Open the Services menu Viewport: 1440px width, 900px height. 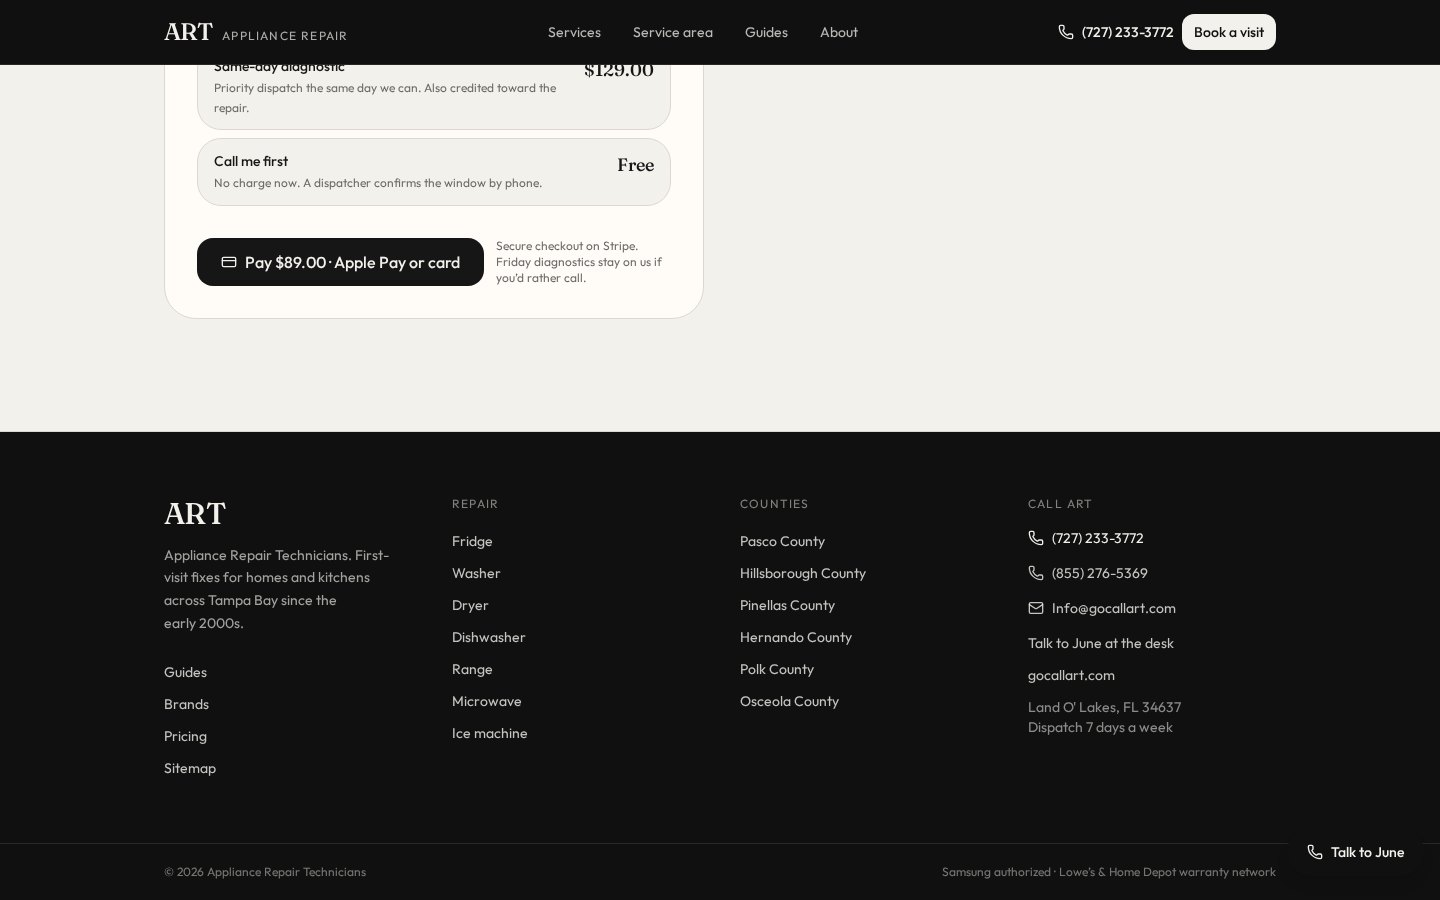[x=574, y=32]
